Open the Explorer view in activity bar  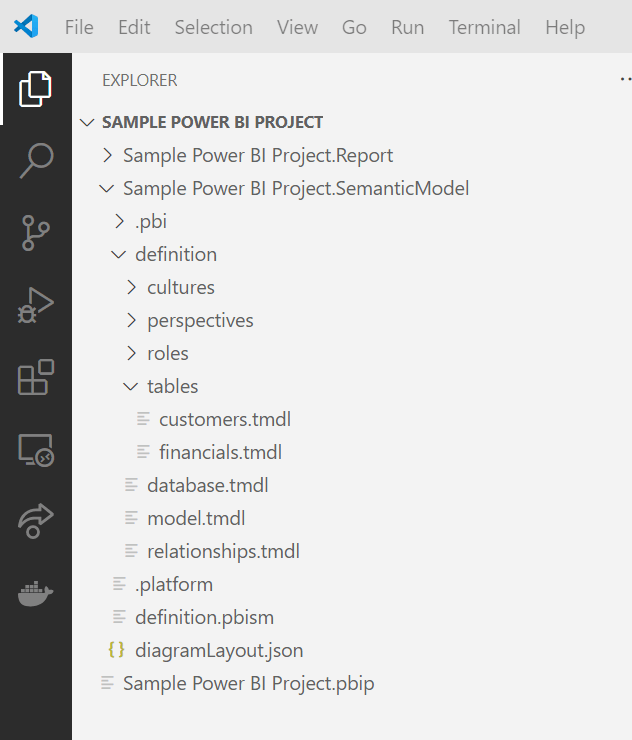click(x=35, y=89)
